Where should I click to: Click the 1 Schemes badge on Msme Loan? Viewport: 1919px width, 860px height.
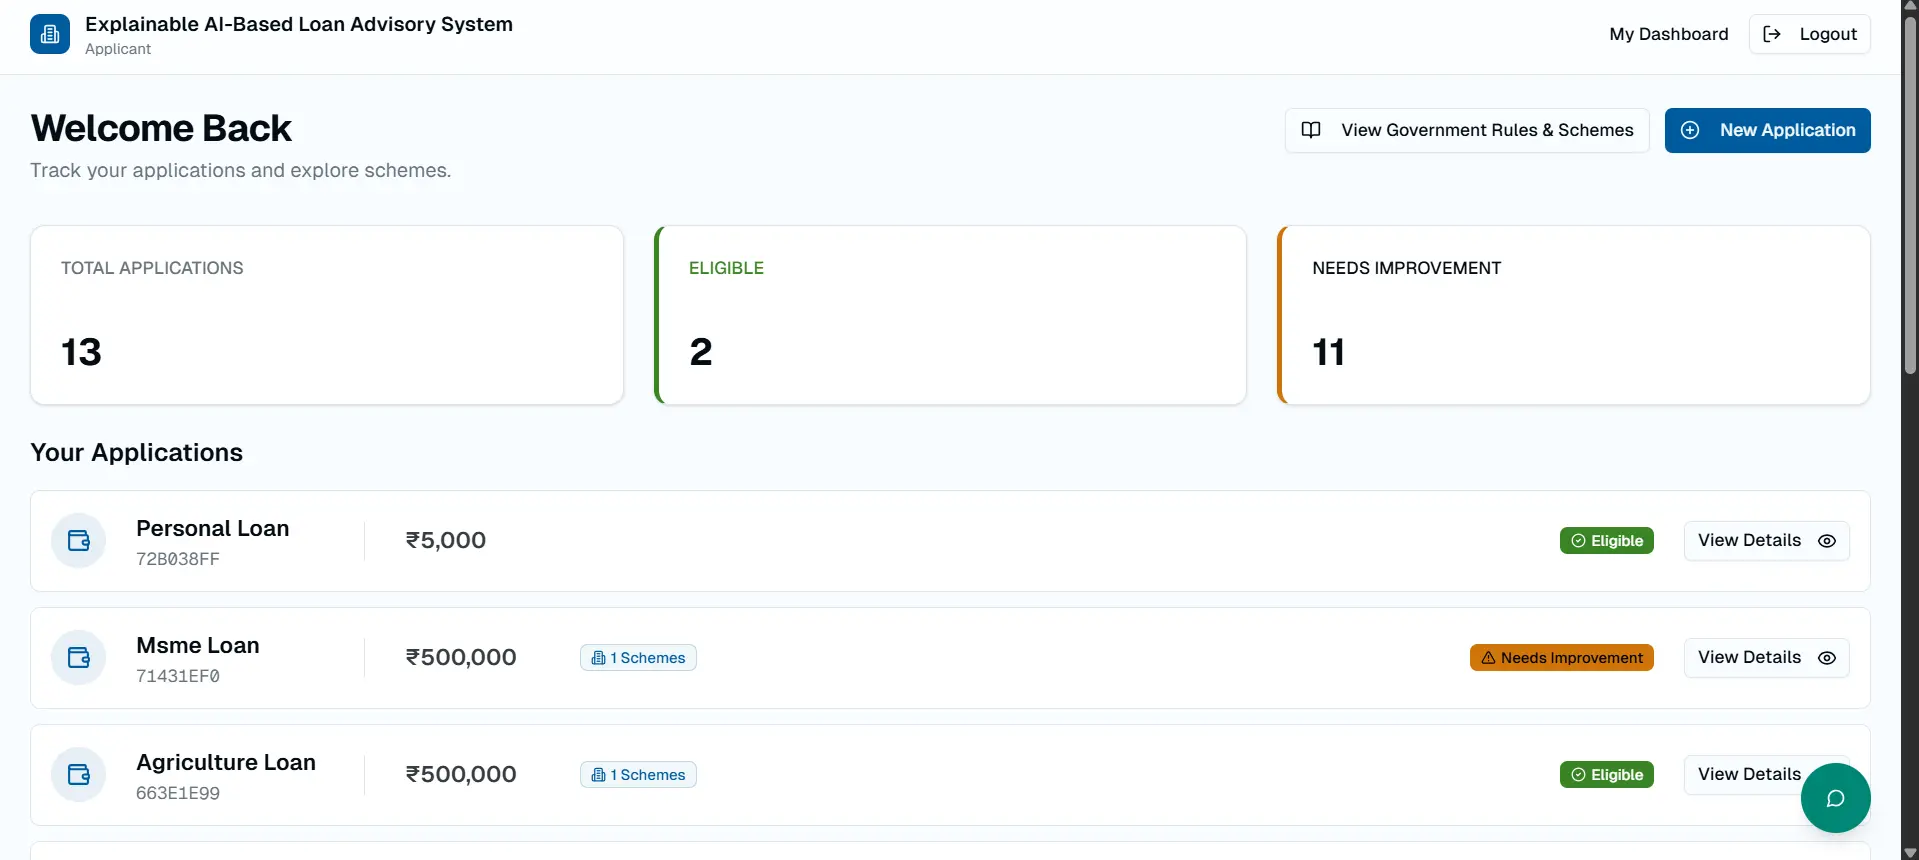coord(638,658)
